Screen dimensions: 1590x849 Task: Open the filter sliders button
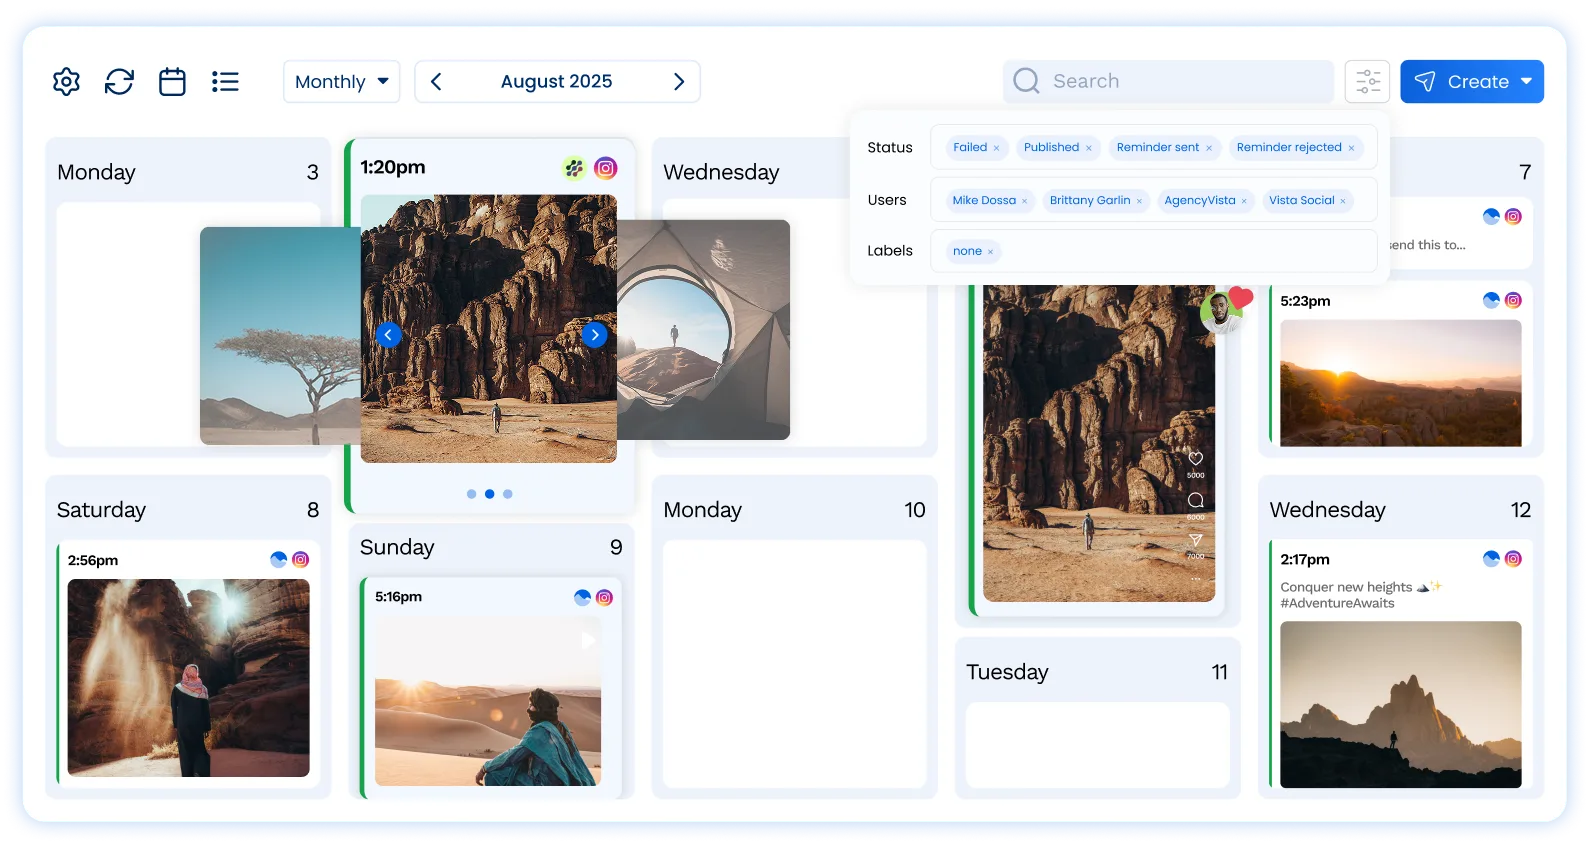1367,82
